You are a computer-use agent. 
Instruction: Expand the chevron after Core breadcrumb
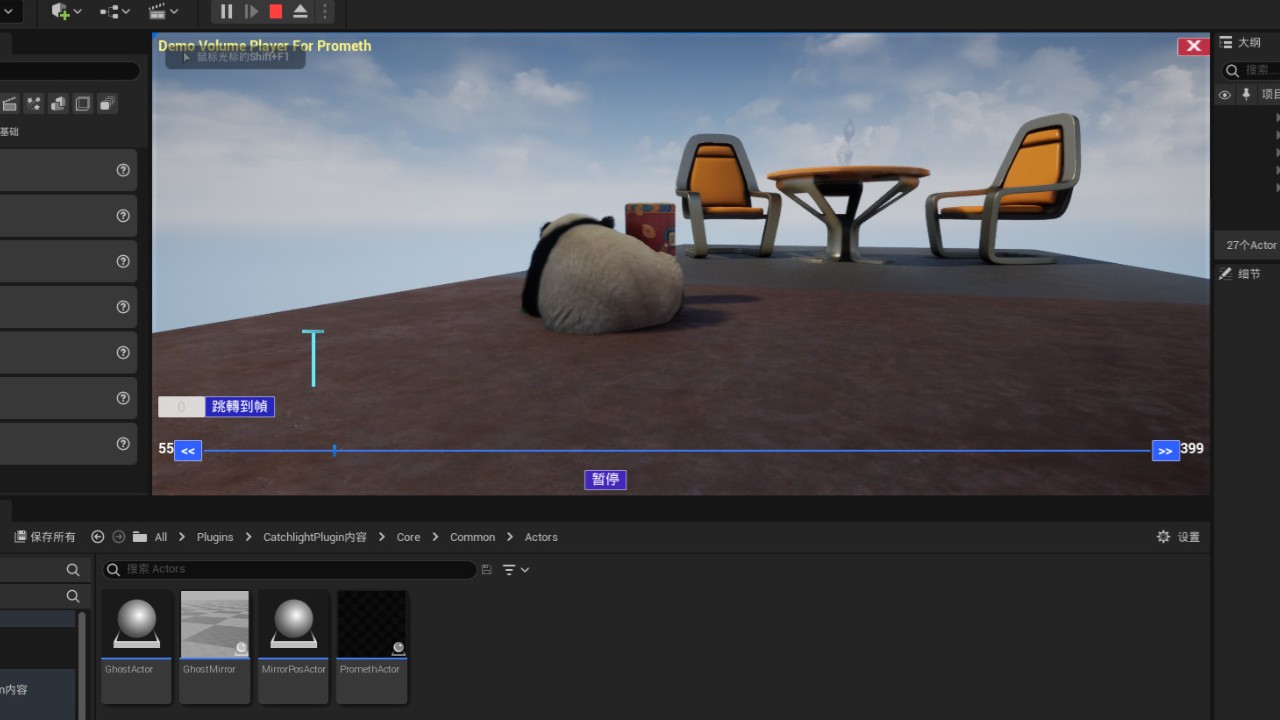click(435, 537)
